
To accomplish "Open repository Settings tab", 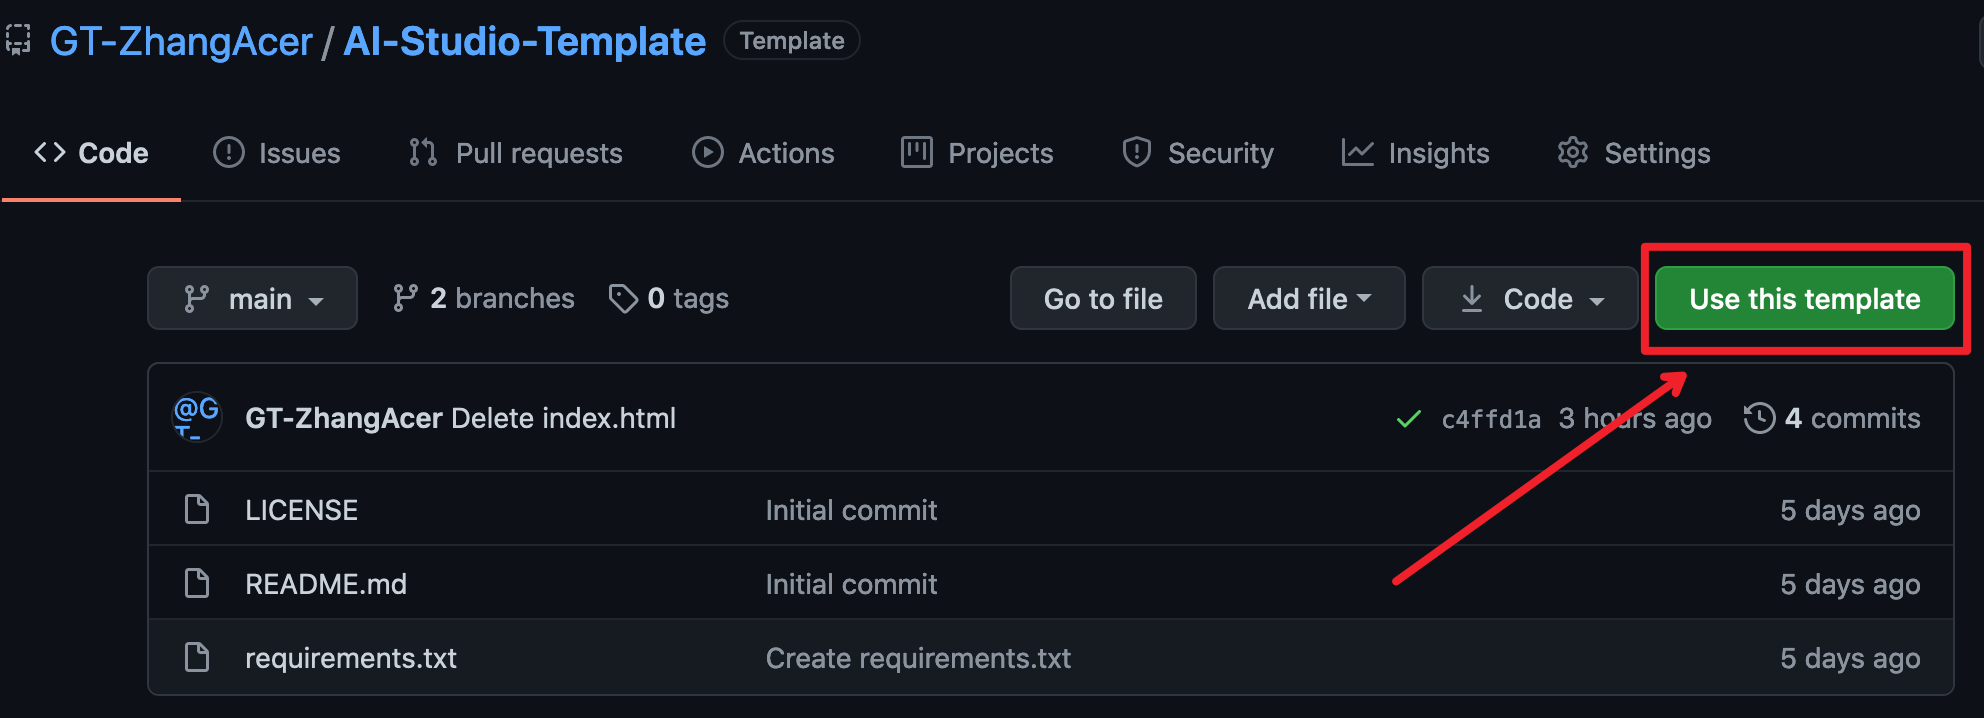I will [1634, 153].
